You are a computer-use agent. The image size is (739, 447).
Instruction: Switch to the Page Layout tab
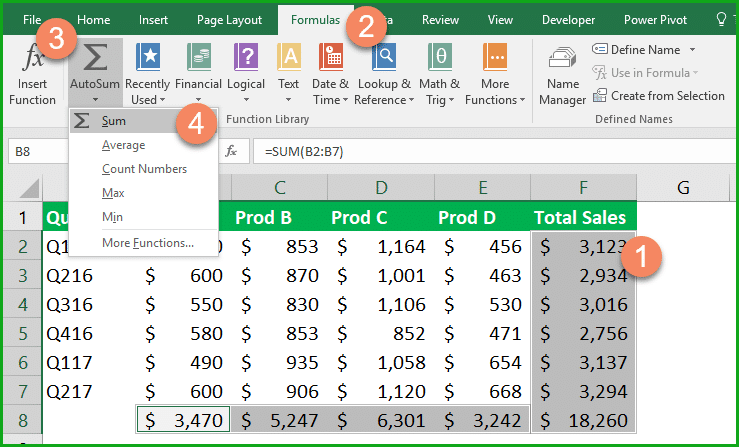pos(229,19)
